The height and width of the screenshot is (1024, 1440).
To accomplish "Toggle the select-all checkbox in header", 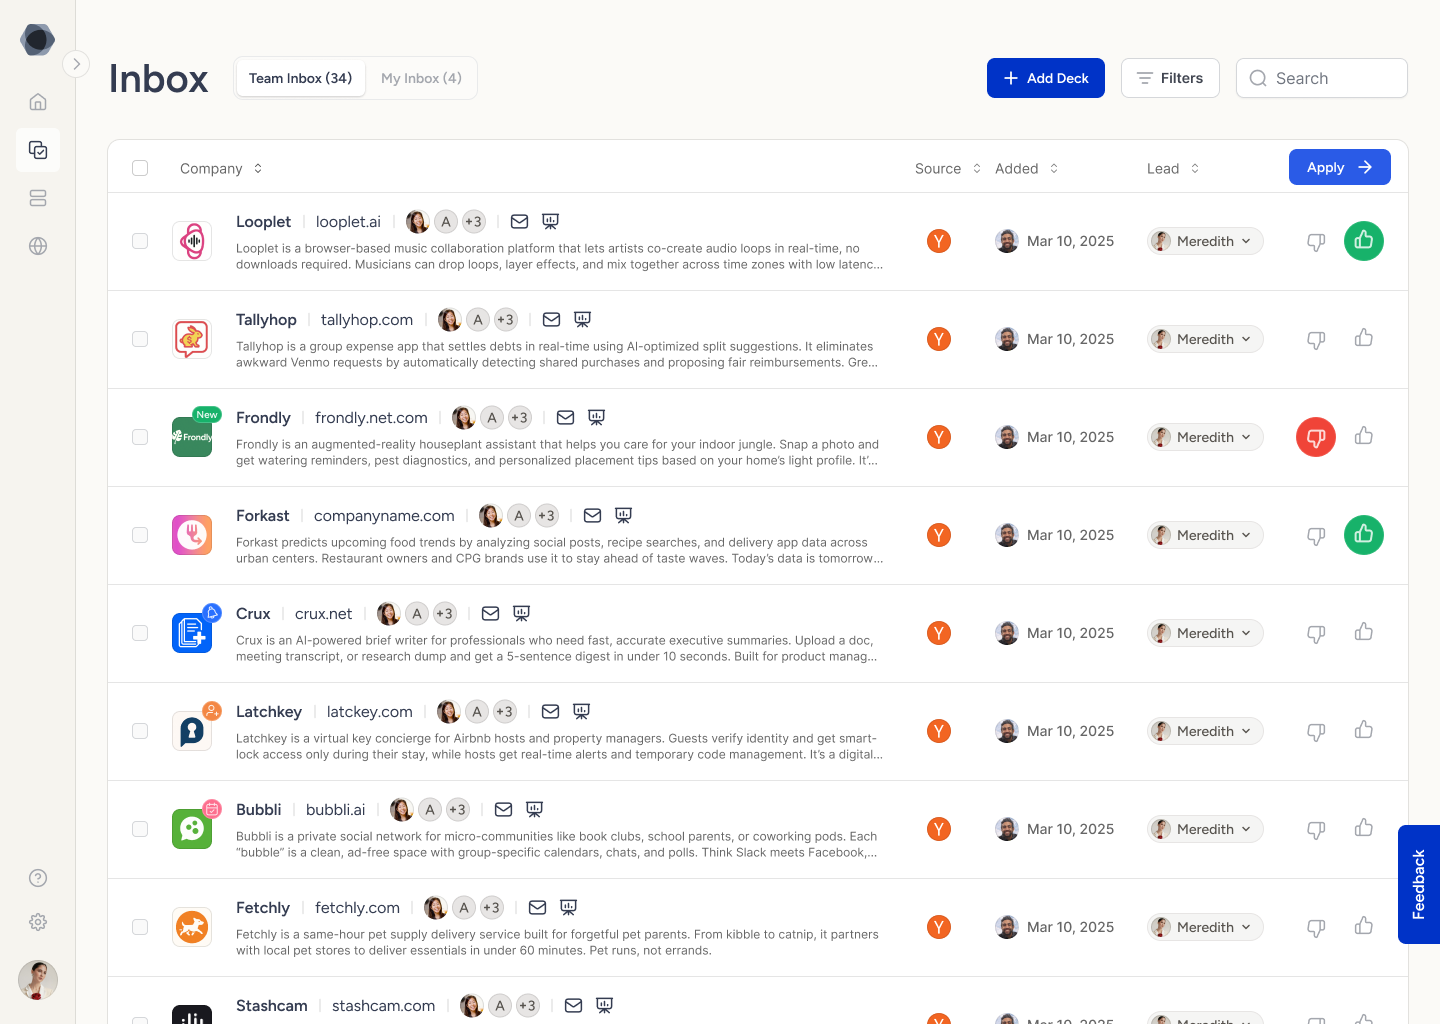I will click(140, 168).
